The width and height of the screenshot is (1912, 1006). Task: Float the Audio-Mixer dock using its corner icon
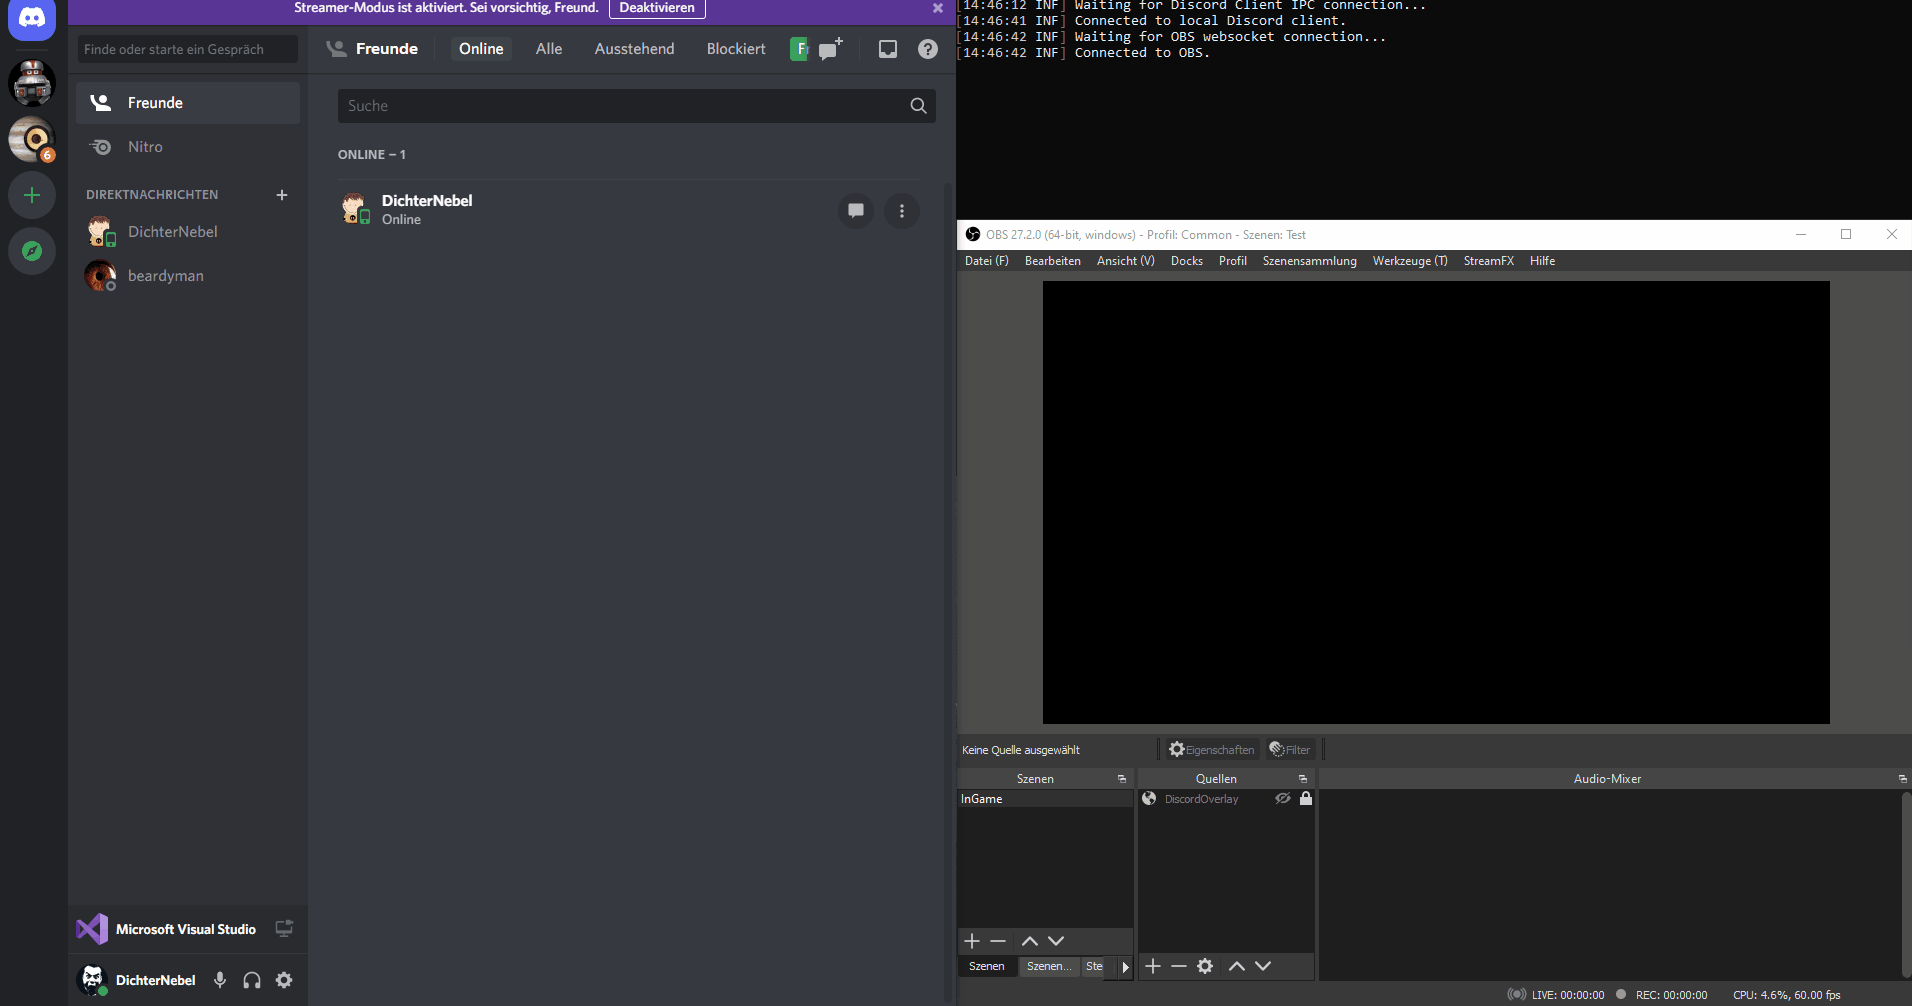tap(1902, 779)
